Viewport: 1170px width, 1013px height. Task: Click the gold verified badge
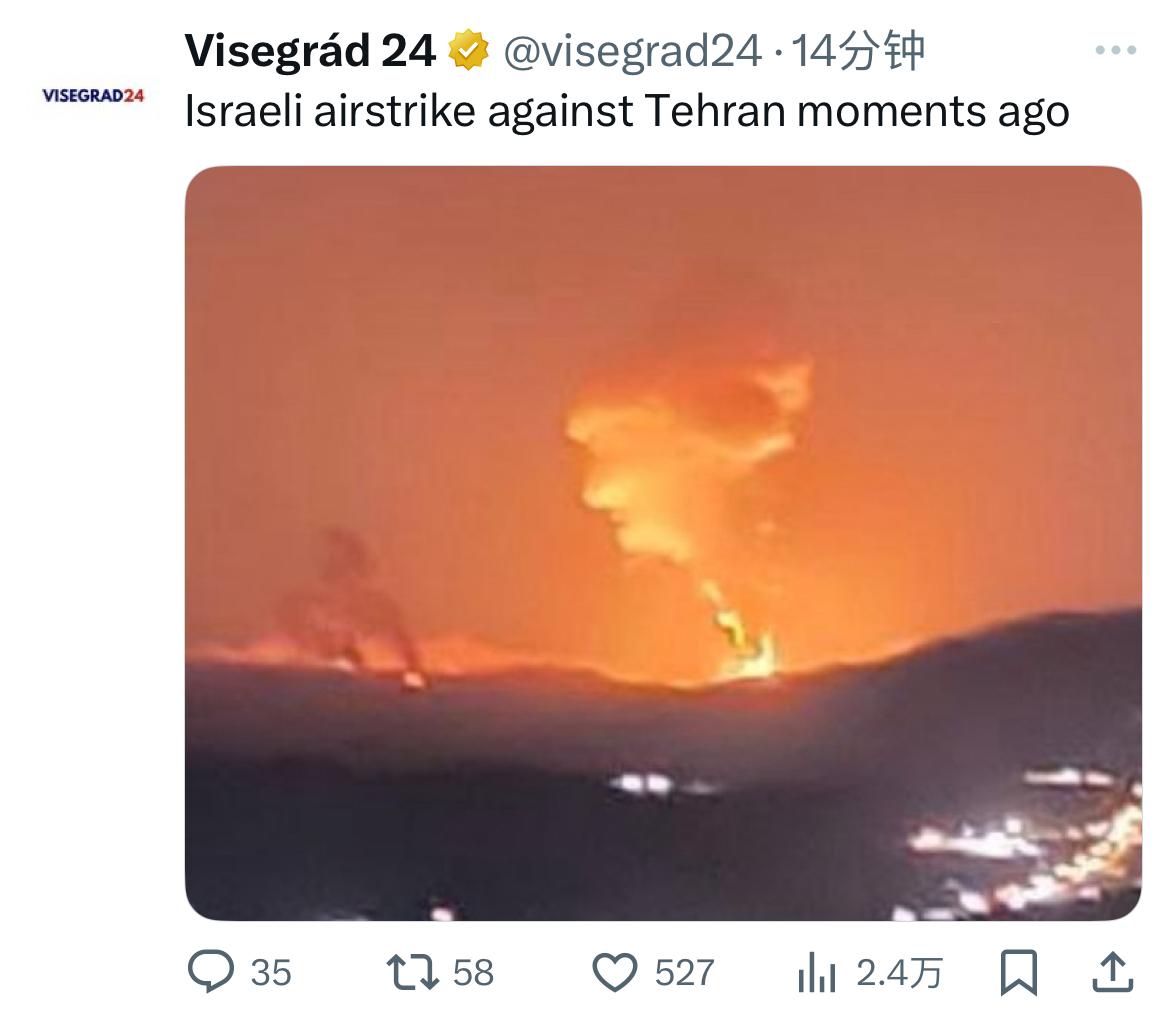pos(468,50)
